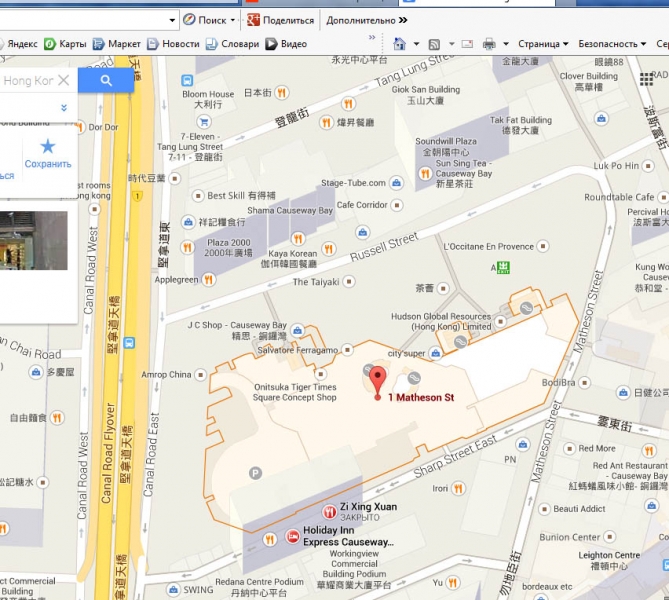Click inside the Hong Kong search field
Image resolution: width=669 pixels, height=600 pixels.
point(28,80)
